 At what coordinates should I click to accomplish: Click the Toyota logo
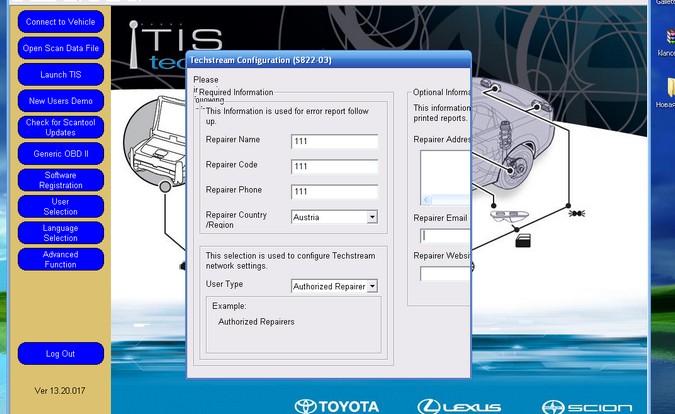pyautogui.click(x=337, y=406)
